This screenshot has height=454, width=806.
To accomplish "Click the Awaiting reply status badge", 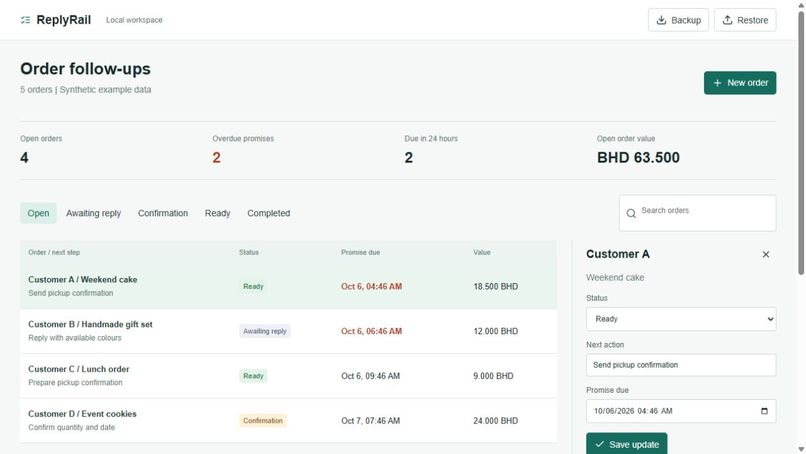I will [x=265, y=331].
